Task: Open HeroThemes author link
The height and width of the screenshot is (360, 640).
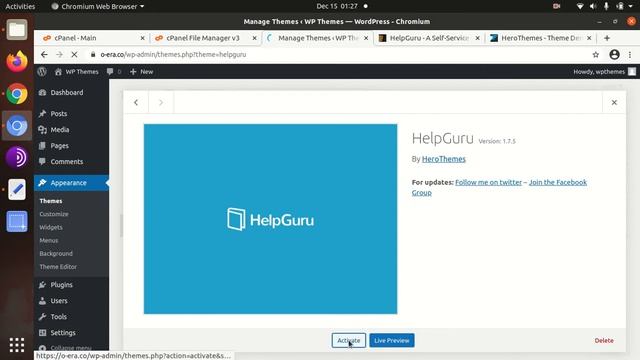Action: click(x=444, y=159)
